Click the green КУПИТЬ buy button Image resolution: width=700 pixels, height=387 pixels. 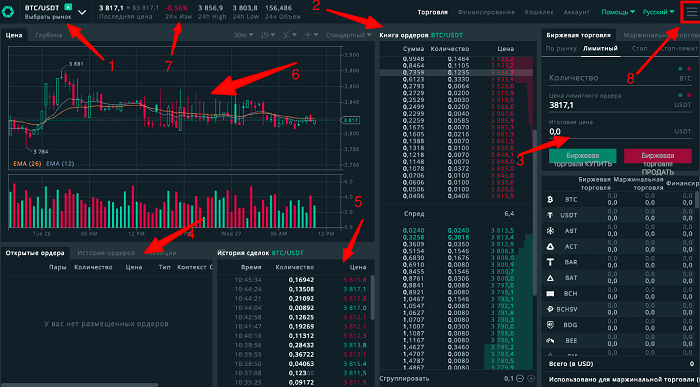[x=582, y=157]
